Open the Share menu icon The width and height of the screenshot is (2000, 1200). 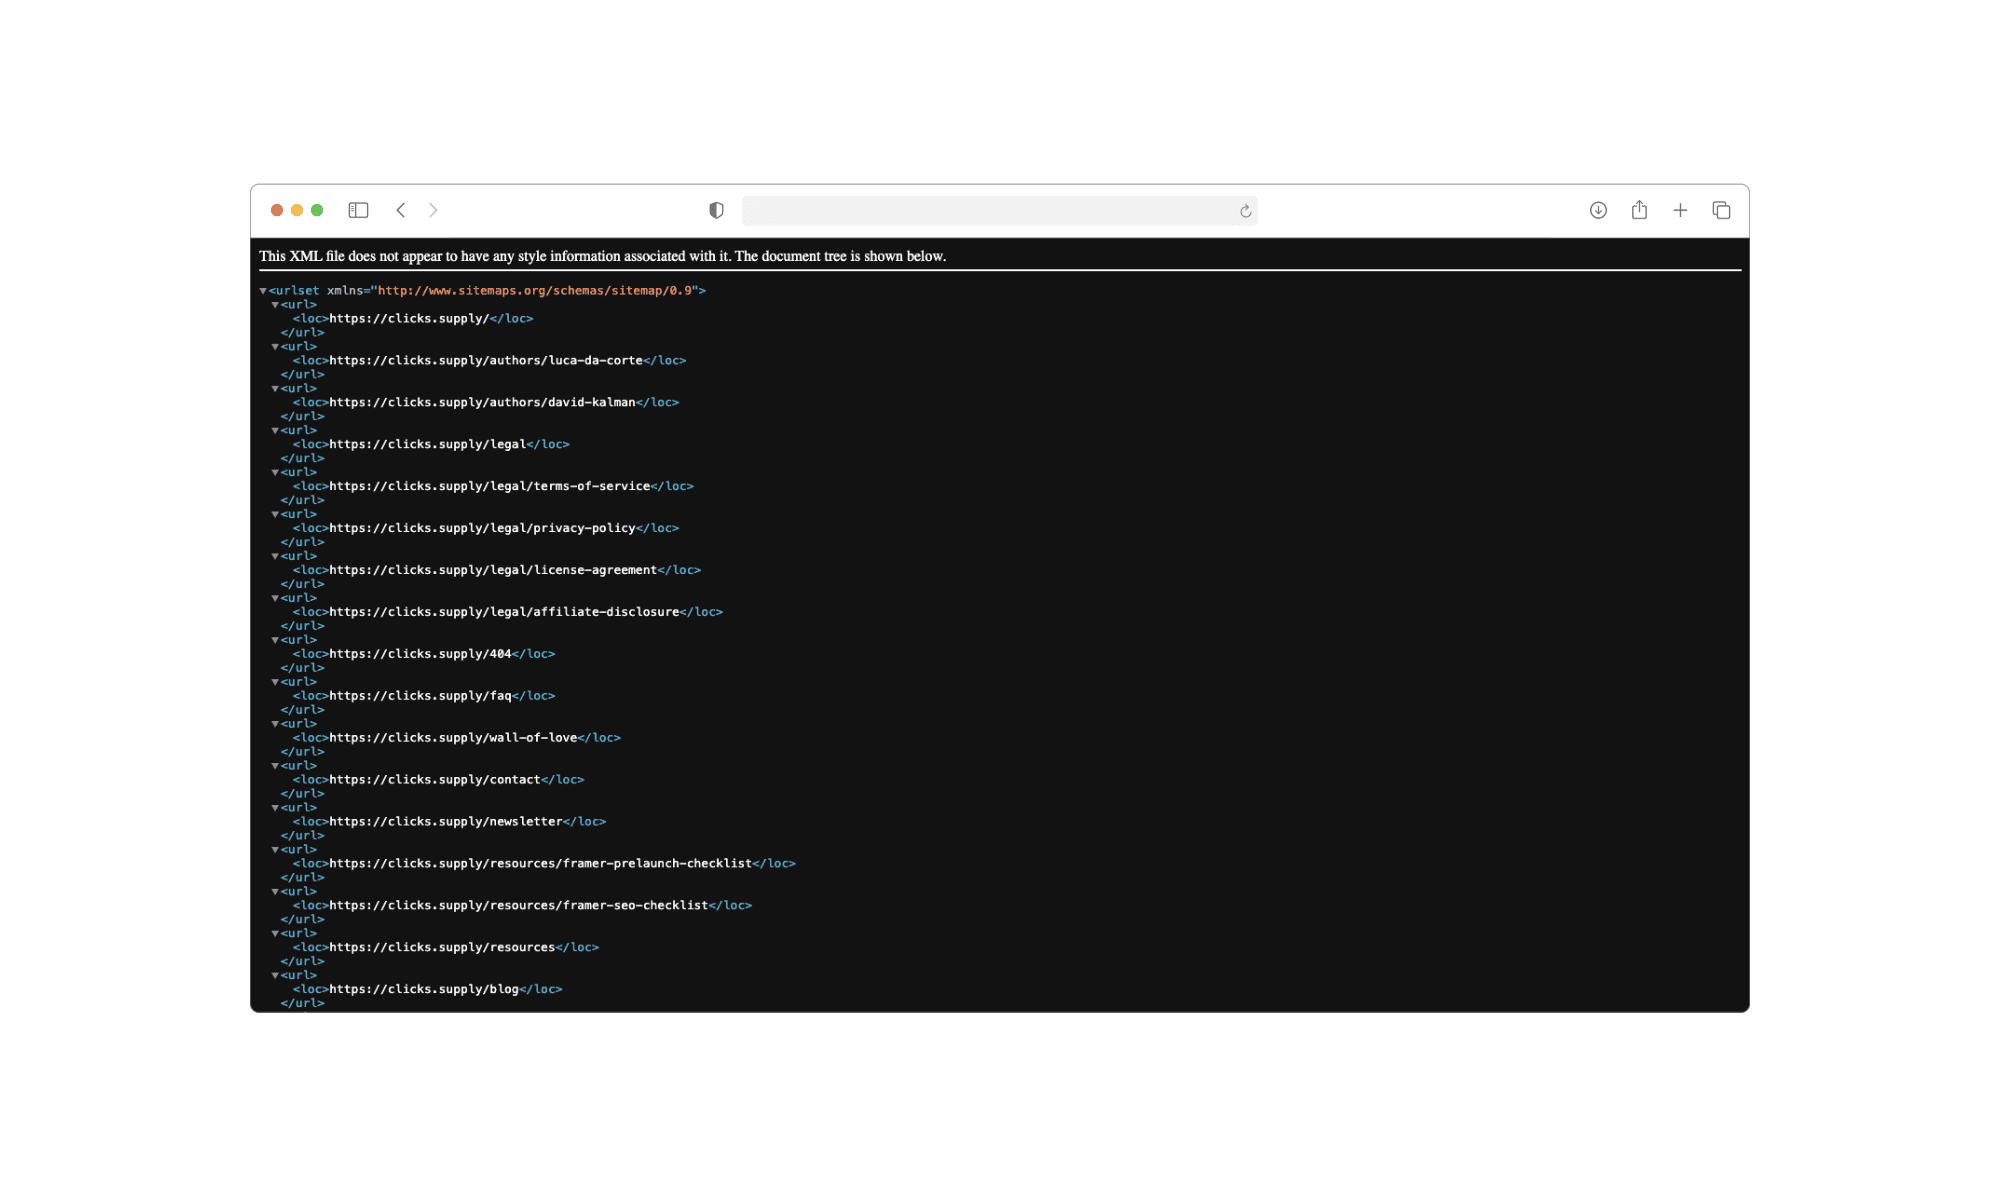coord(1639,210)
